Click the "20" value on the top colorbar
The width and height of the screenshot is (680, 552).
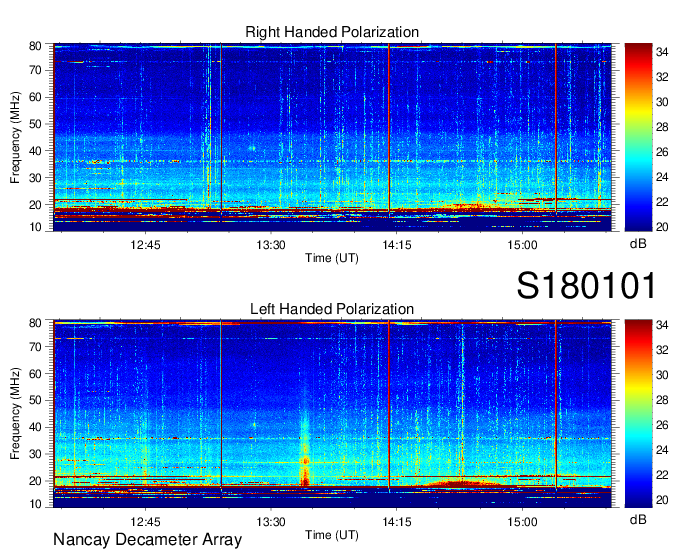tap(662, 227)
